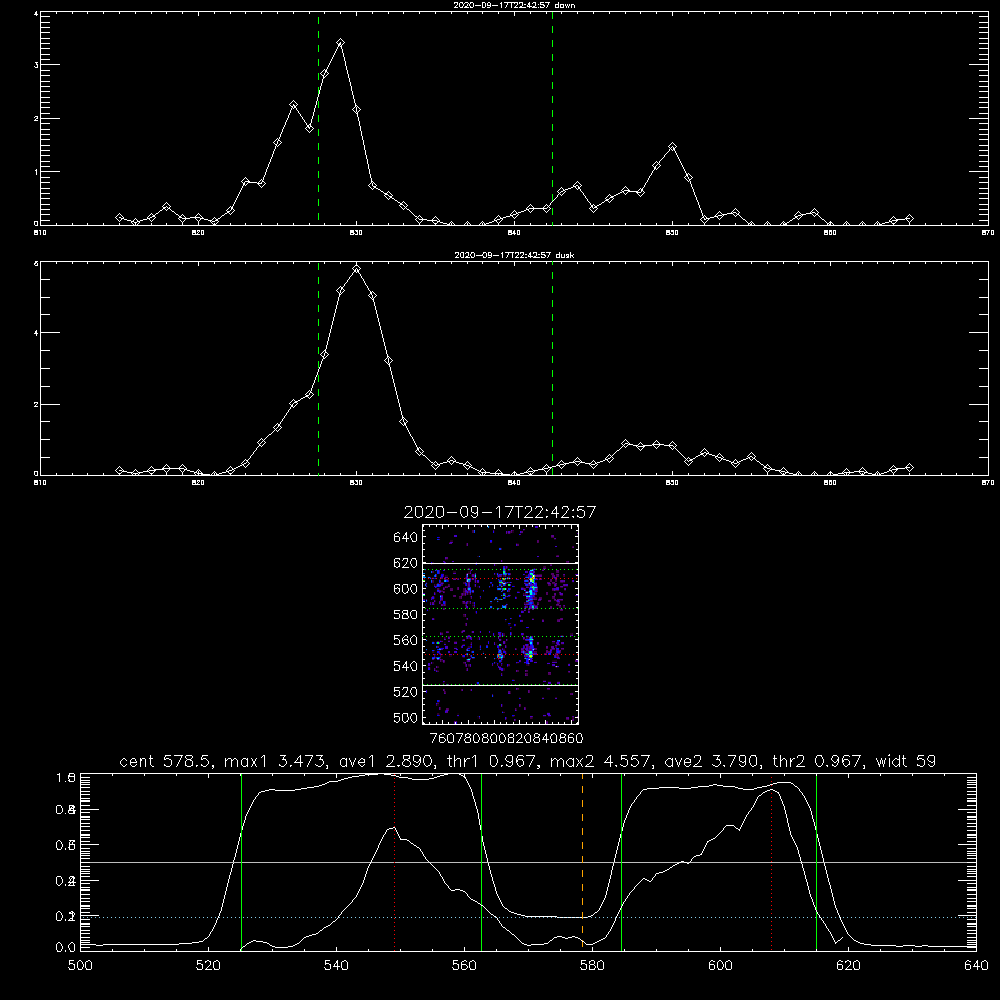Viewport: 1000px width, 1000px height.
Task: Click 'thr2 0.967' in the stats header
Action: coord(817,761)
